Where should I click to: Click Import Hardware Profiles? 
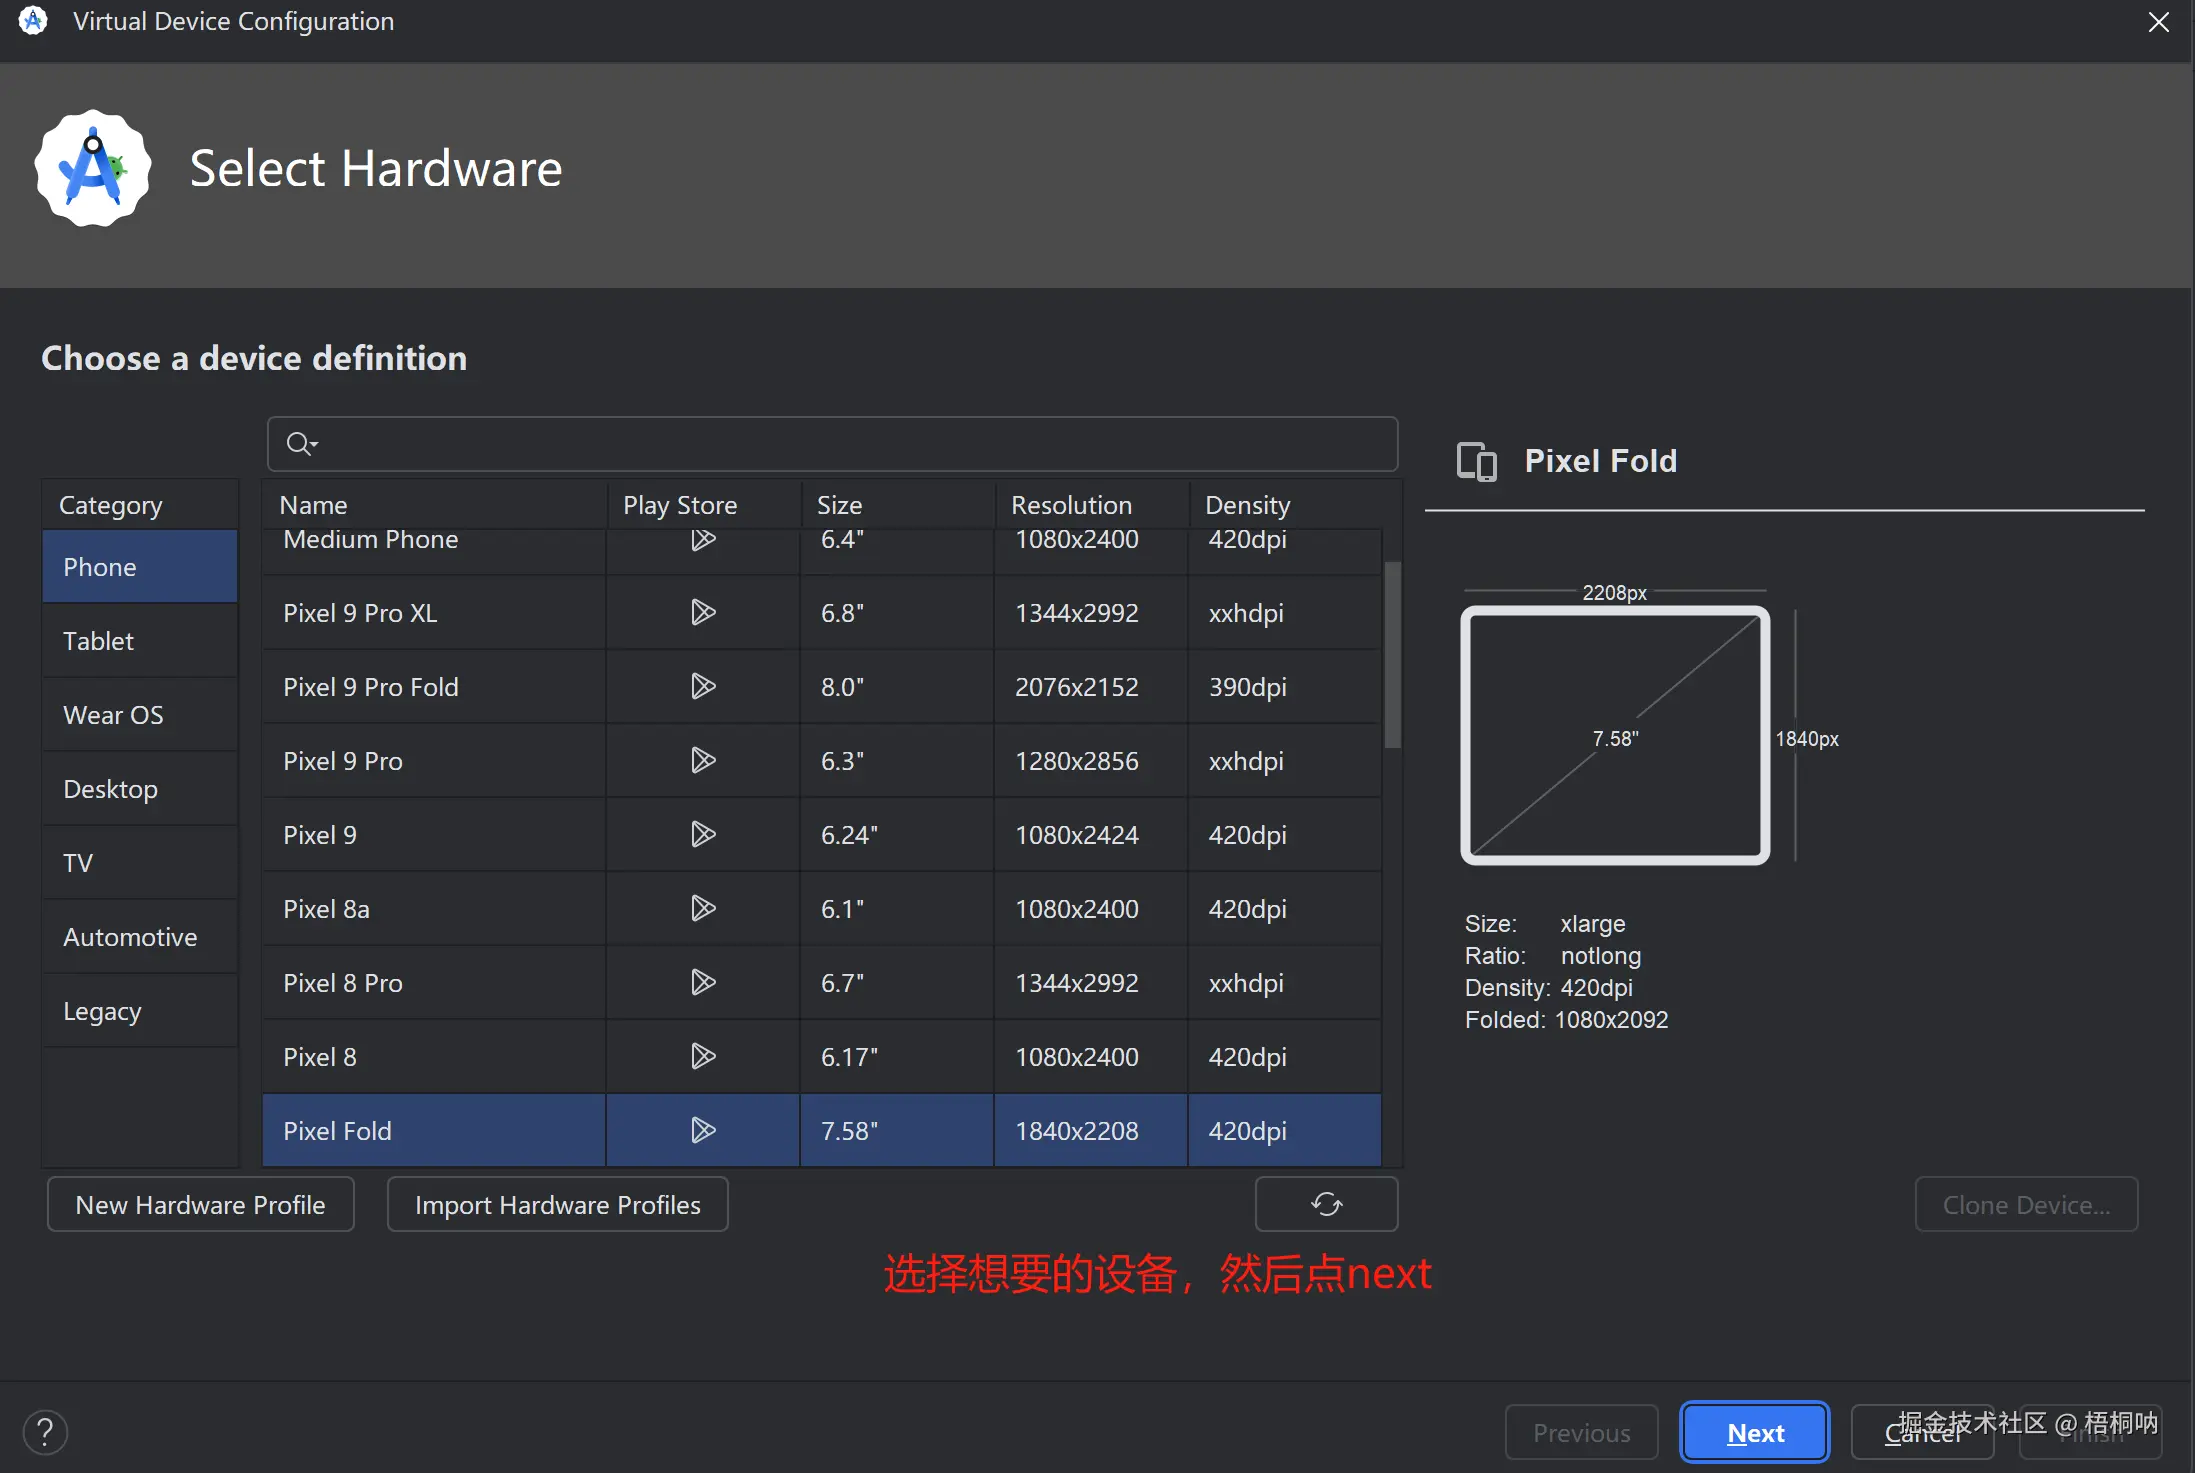[x=558, y=1204]
